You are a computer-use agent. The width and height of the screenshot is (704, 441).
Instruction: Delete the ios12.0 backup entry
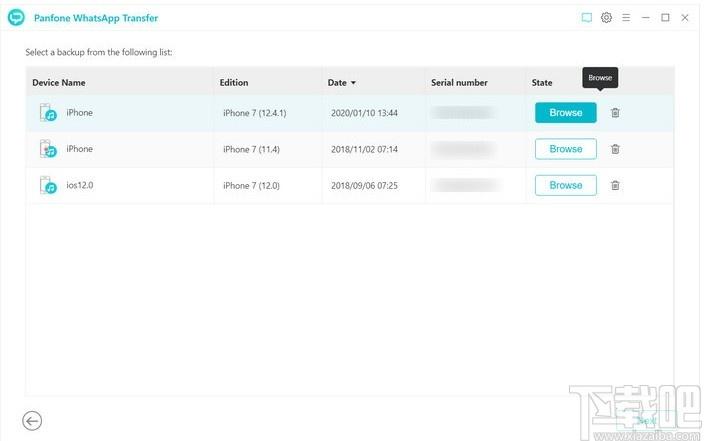[615, 185]
